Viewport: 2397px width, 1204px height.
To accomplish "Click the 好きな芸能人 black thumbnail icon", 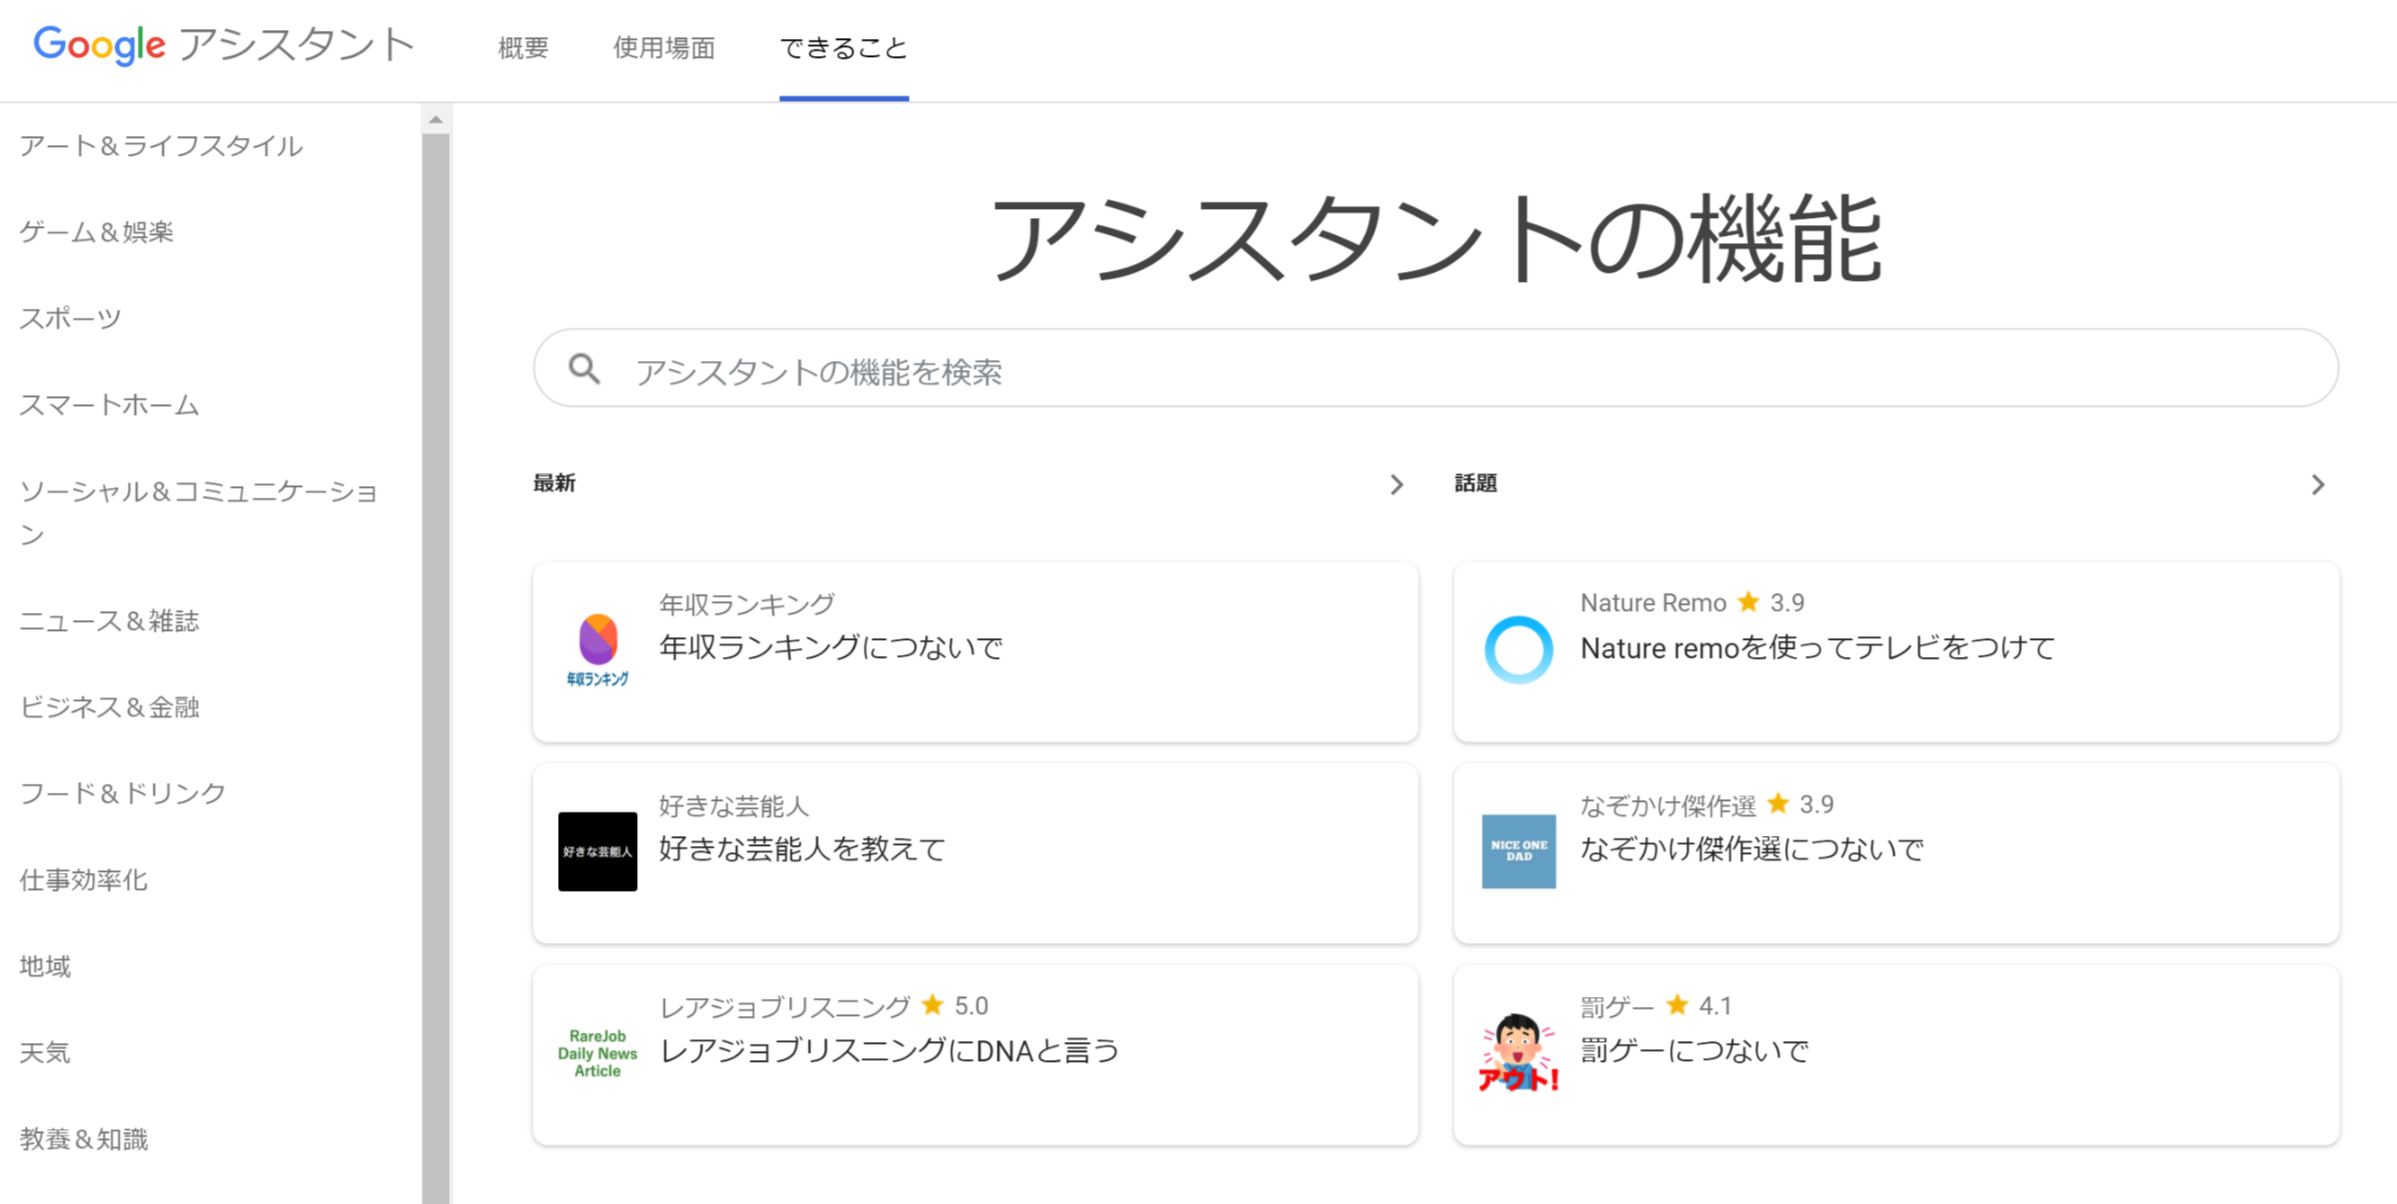I will [x=597, y=851].
